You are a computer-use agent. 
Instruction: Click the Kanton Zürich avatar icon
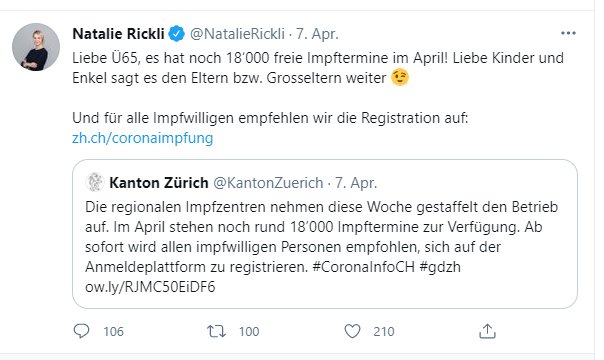click(x=95, y=182)
